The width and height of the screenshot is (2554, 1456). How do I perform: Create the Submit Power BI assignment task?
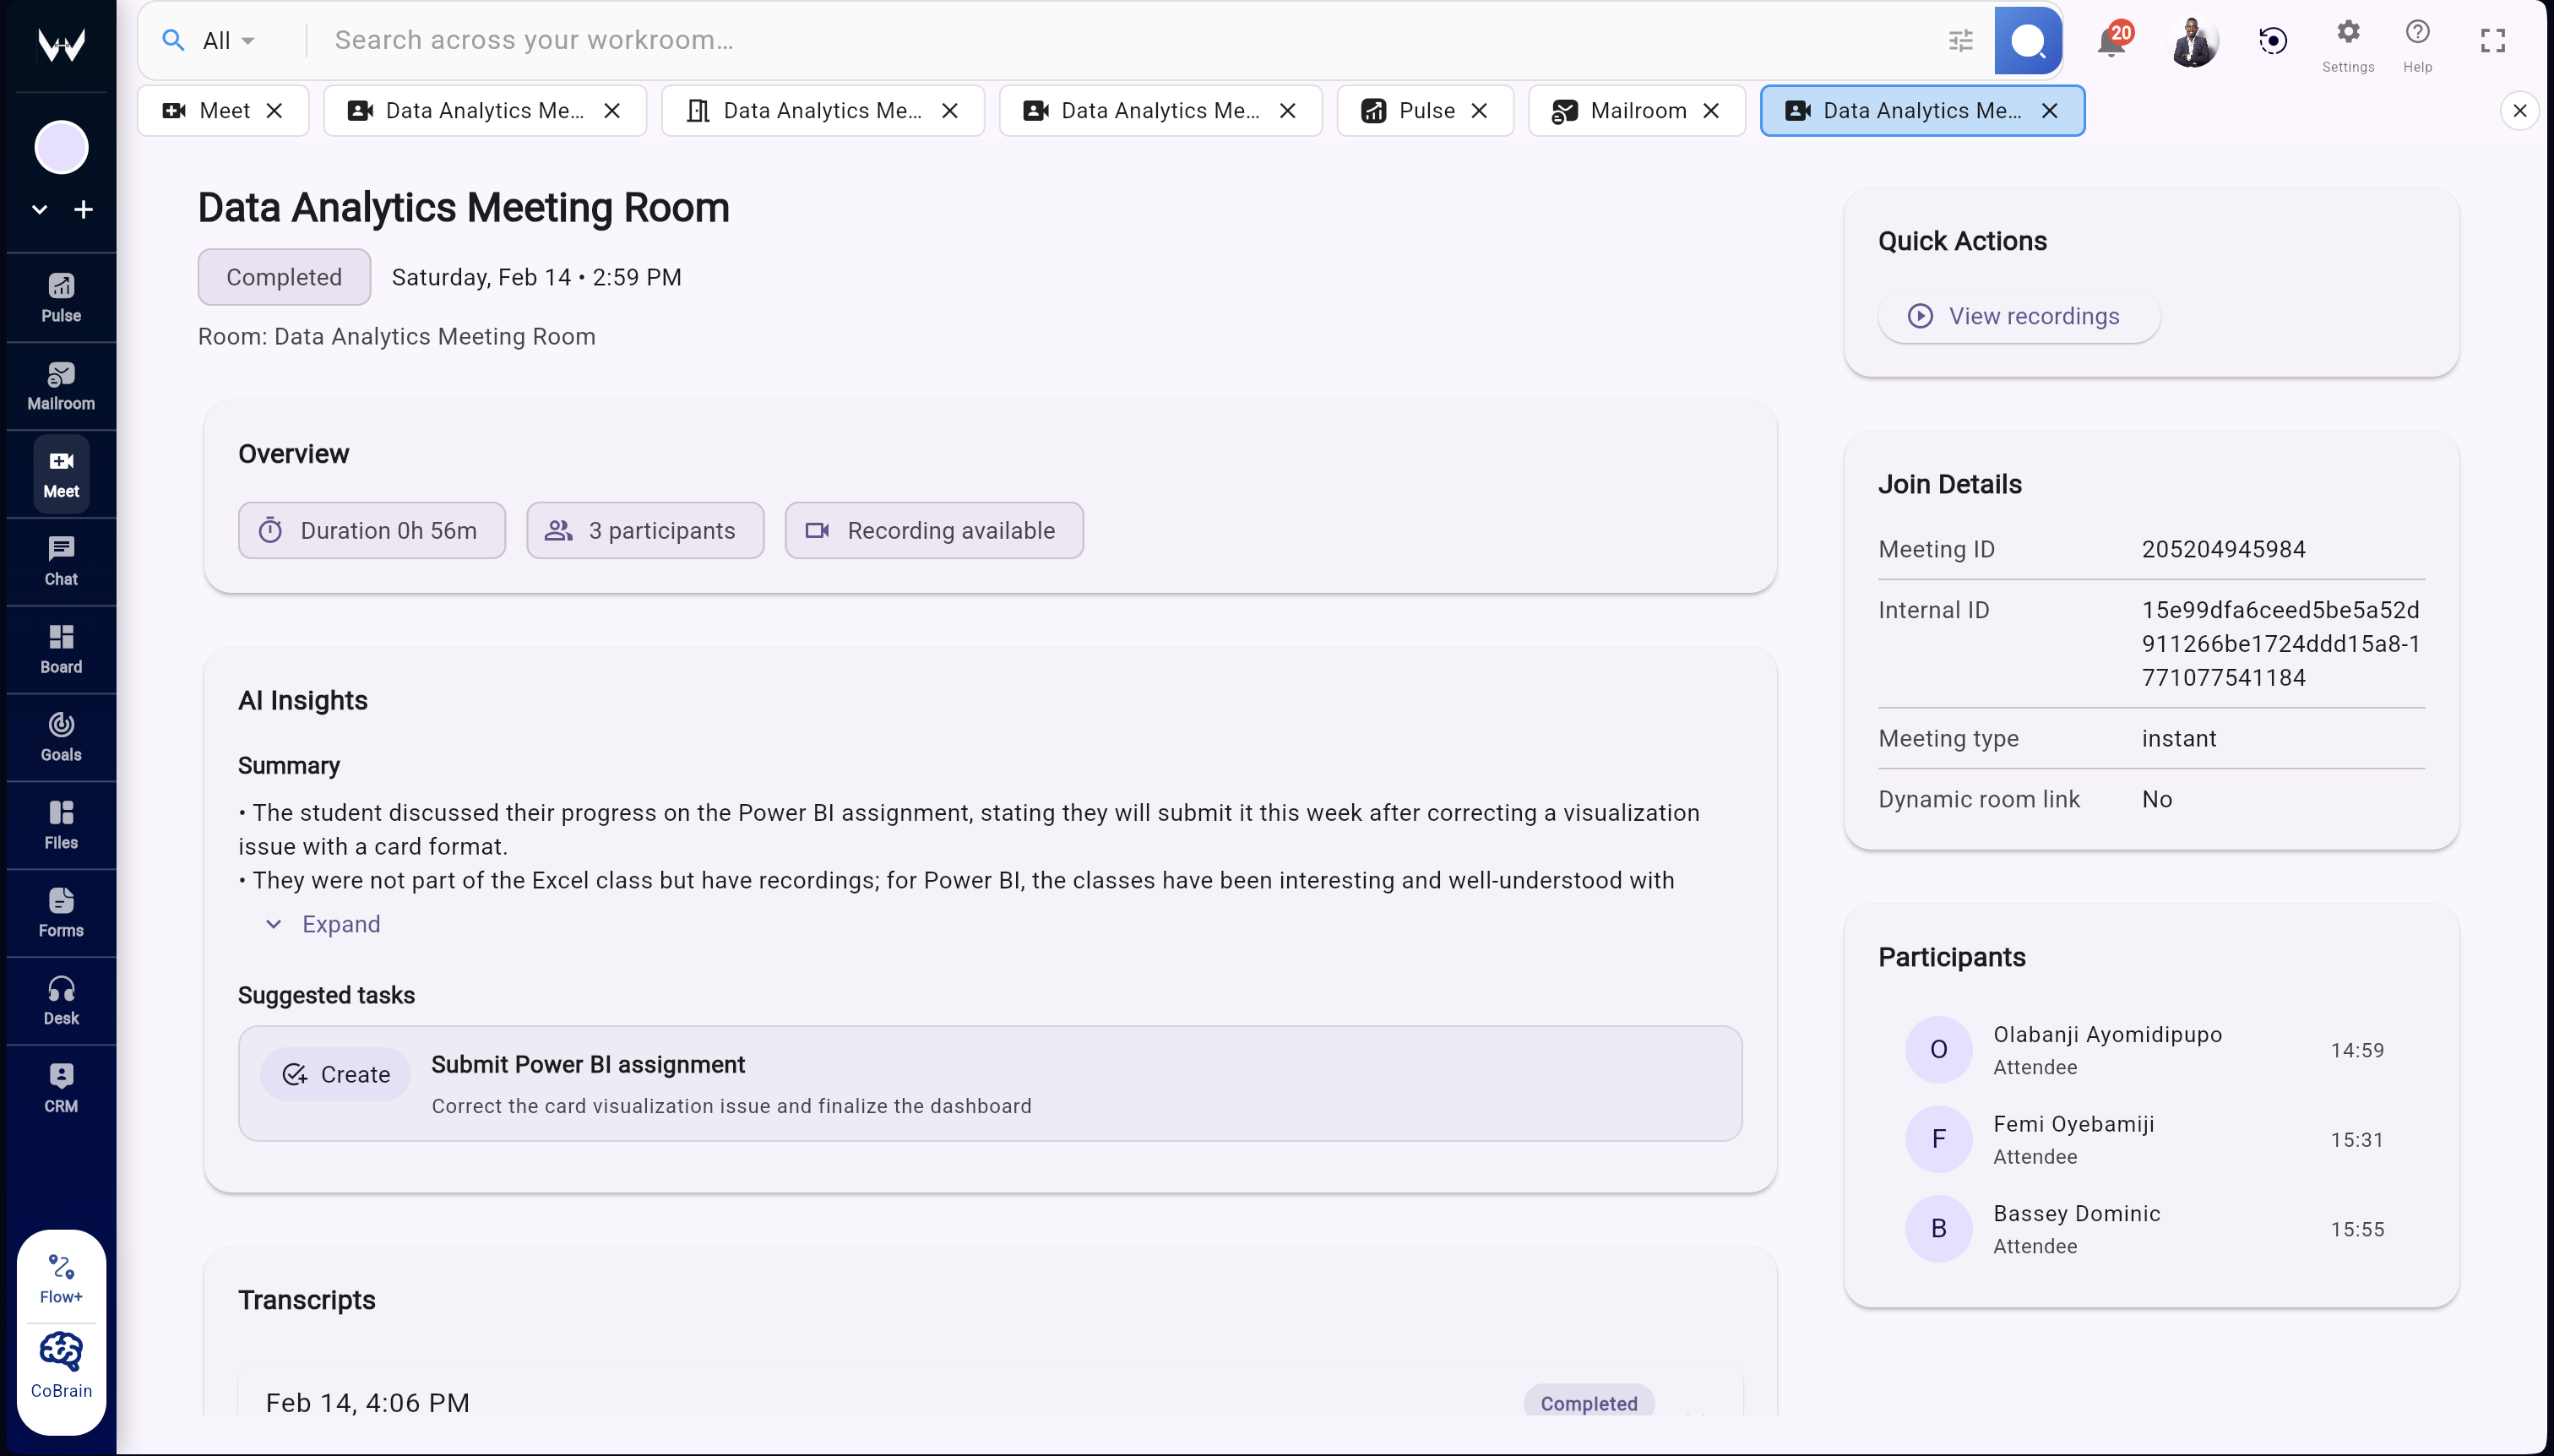click(x=335, y=1073)
